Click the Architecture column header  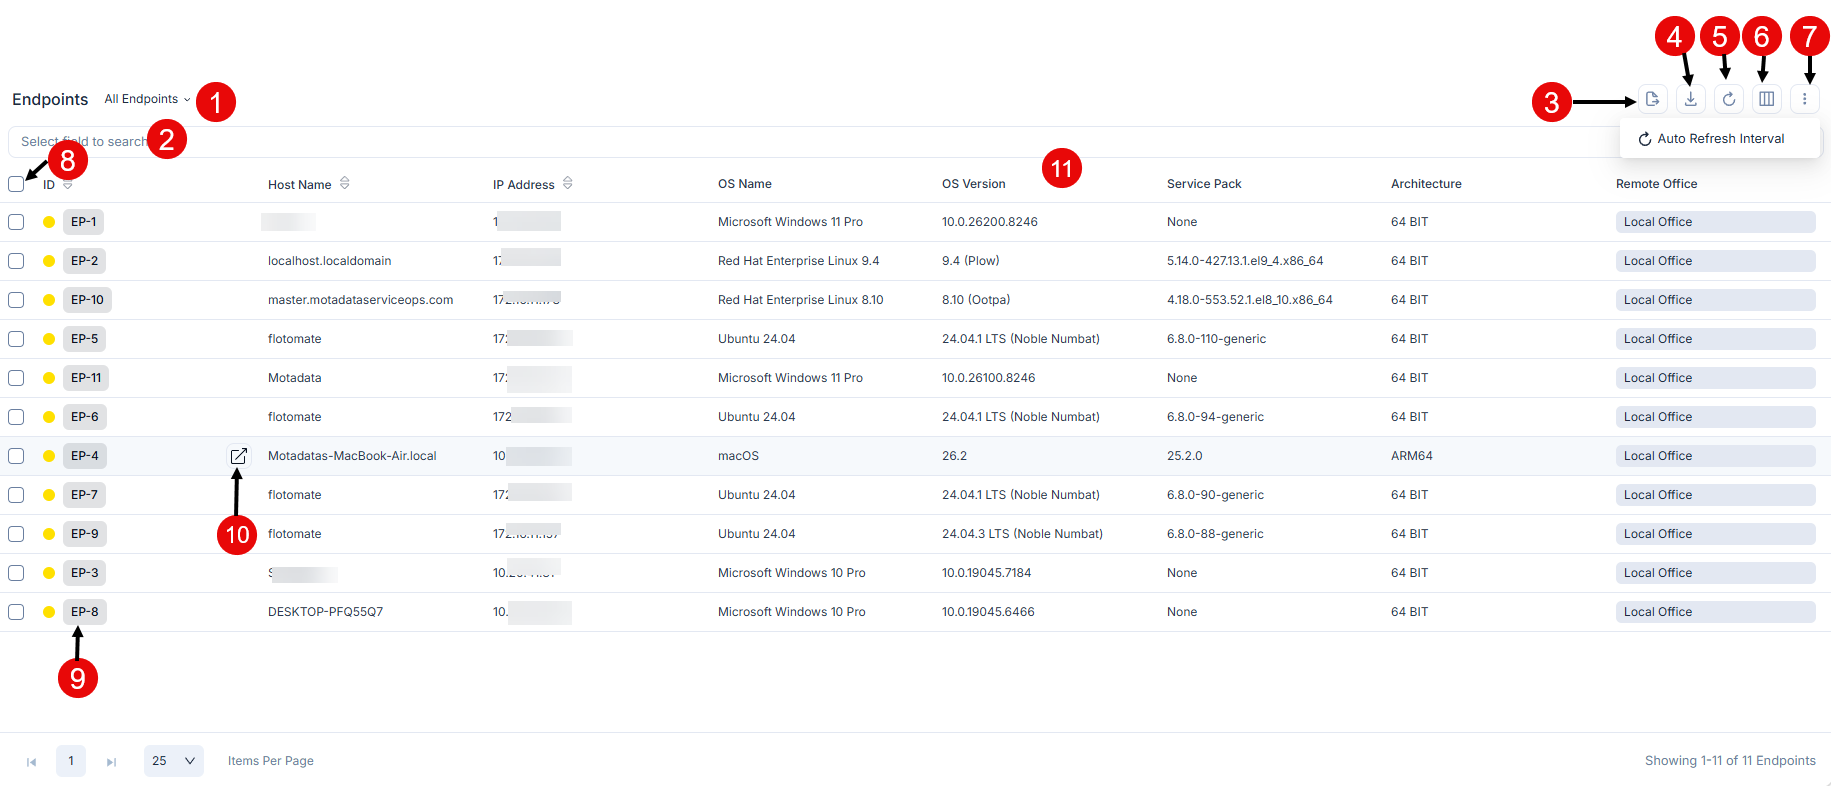[x=1426, y=184]
